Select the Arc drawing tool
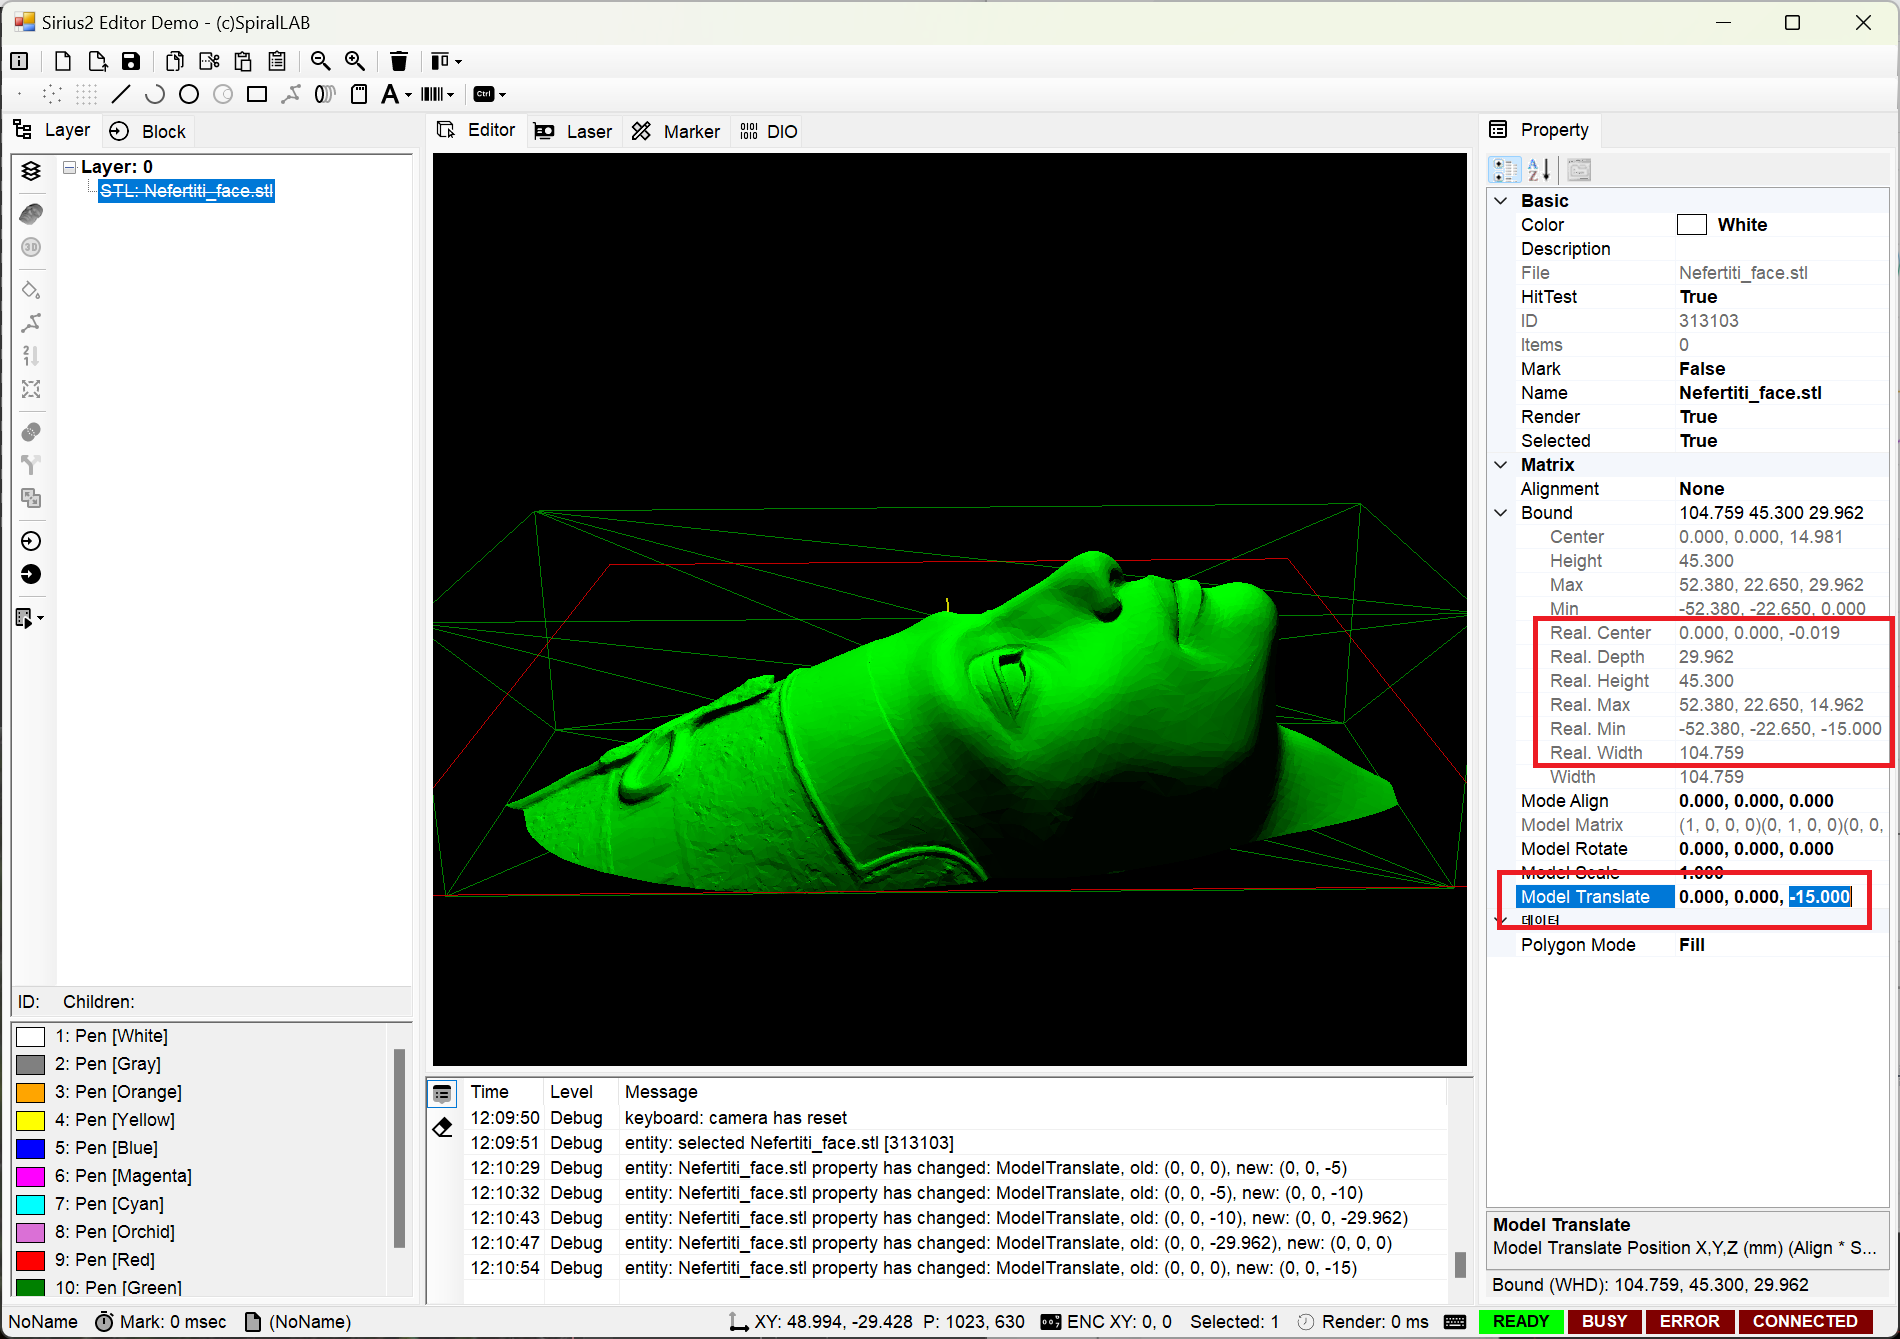This screenshot has width=1900, height=1339. click(x=155, y=94)
